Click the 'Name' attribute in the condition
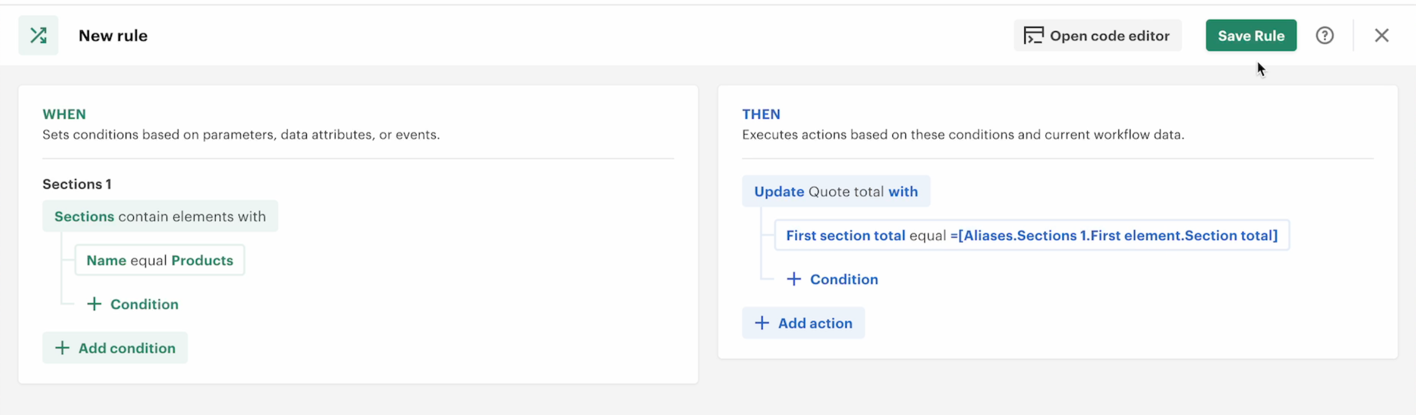 [106, 260]
